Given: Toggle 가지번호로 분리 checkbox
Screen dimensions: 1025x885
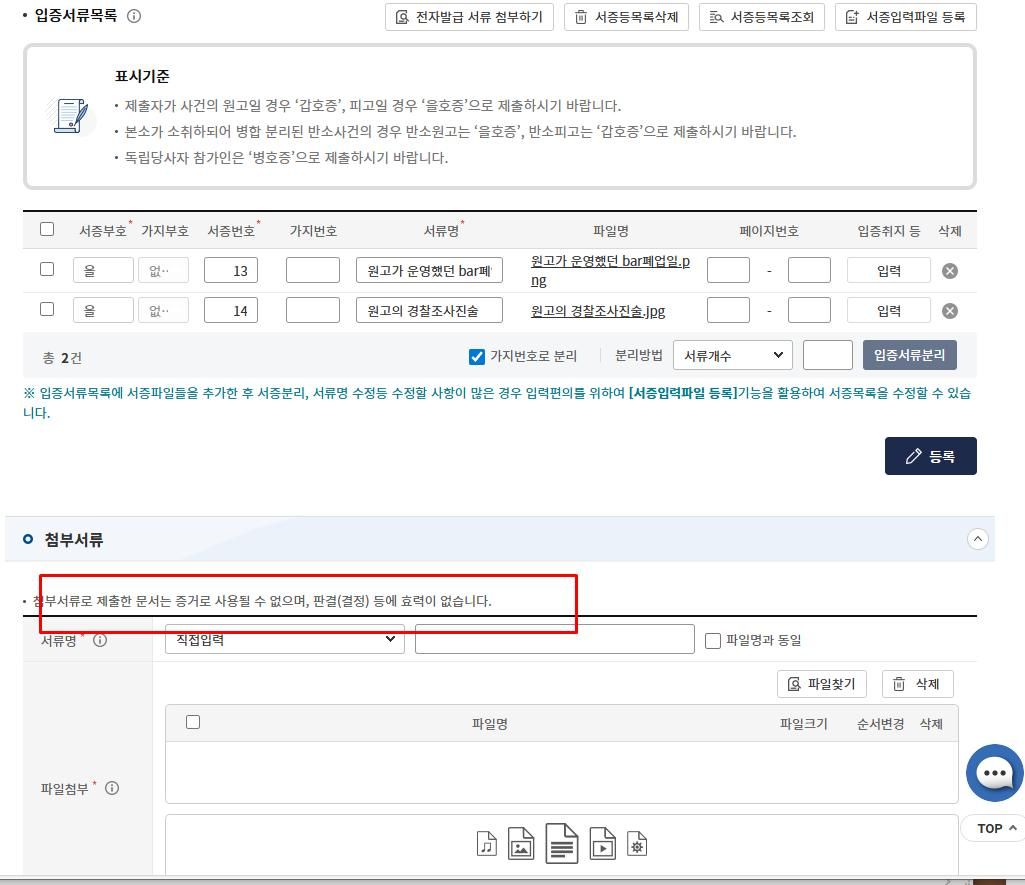Looking at the screenshot, I should 477,356.
